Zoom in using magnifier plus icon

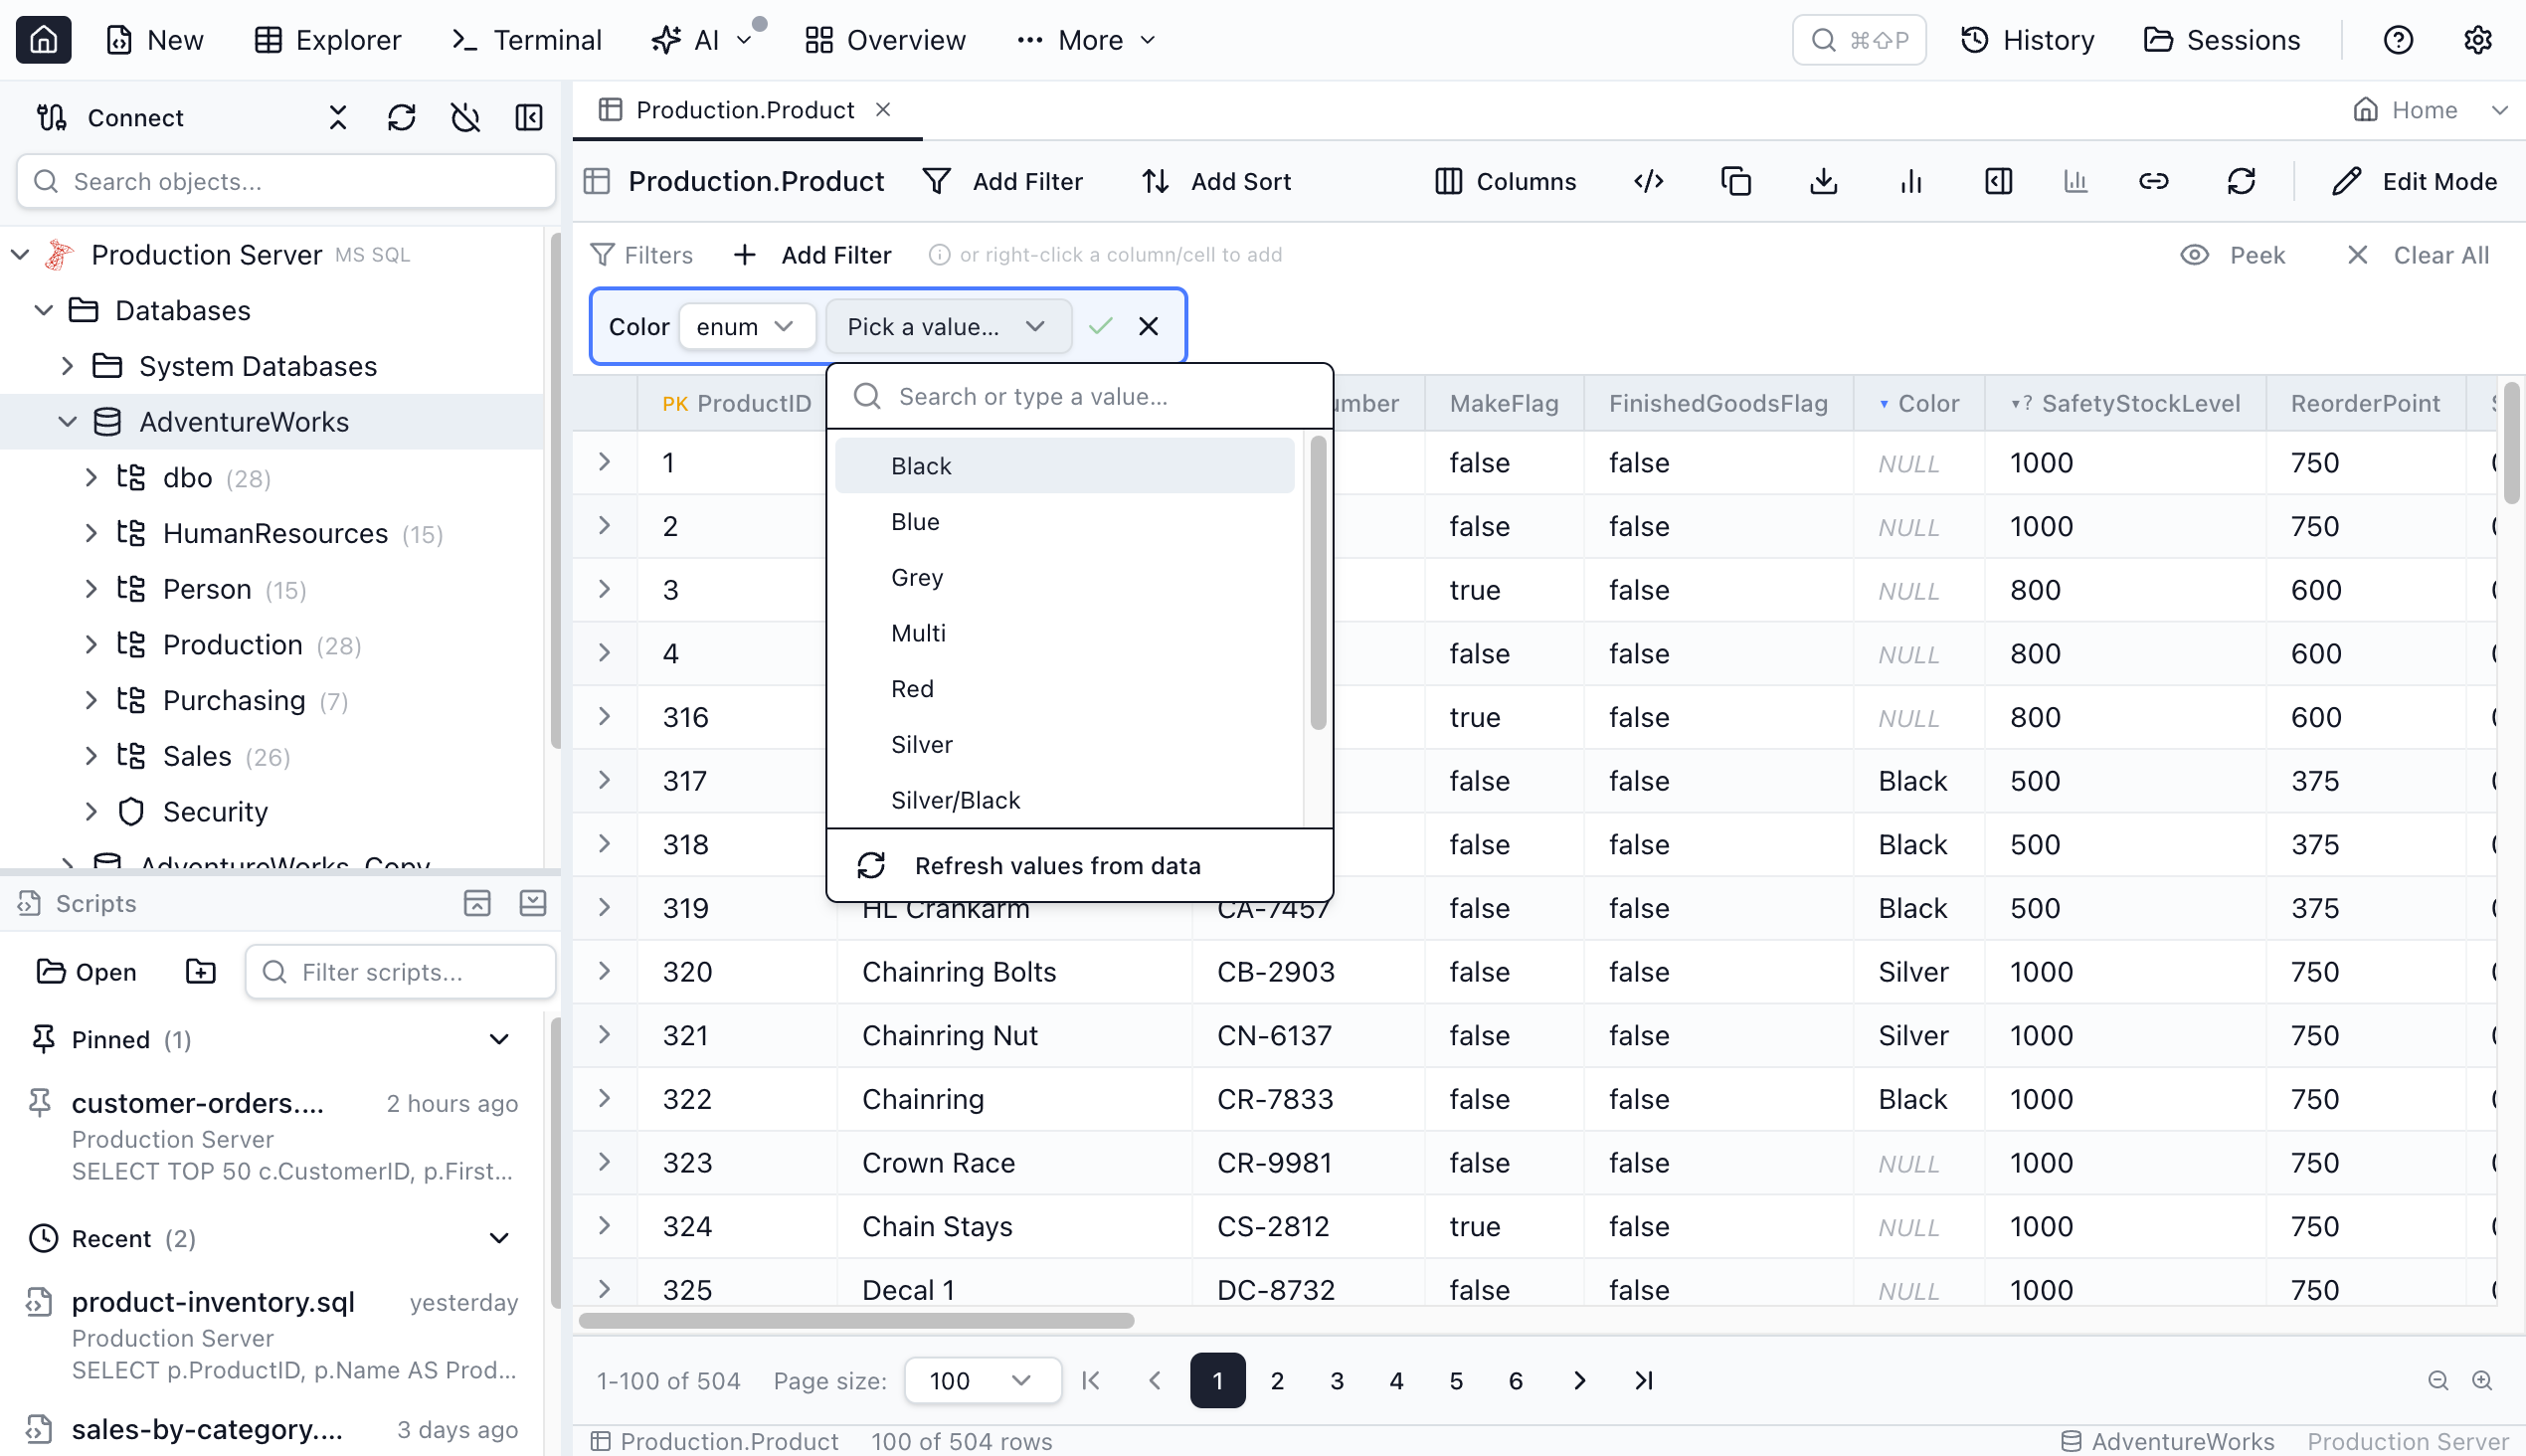click(2482, 1381)
